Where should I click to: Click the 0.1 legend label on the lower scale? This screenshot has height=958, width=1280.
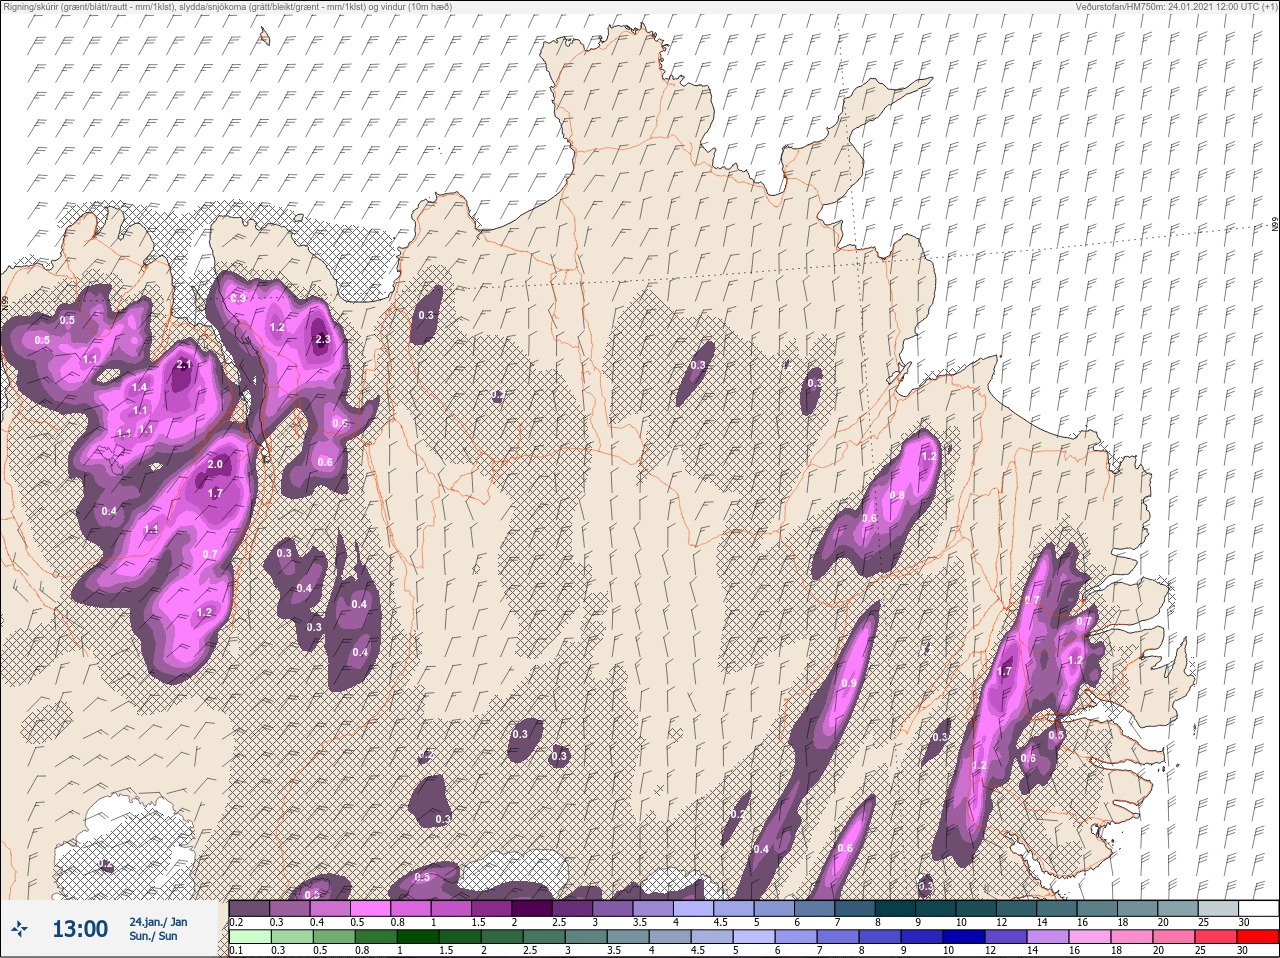pos(236,951)
